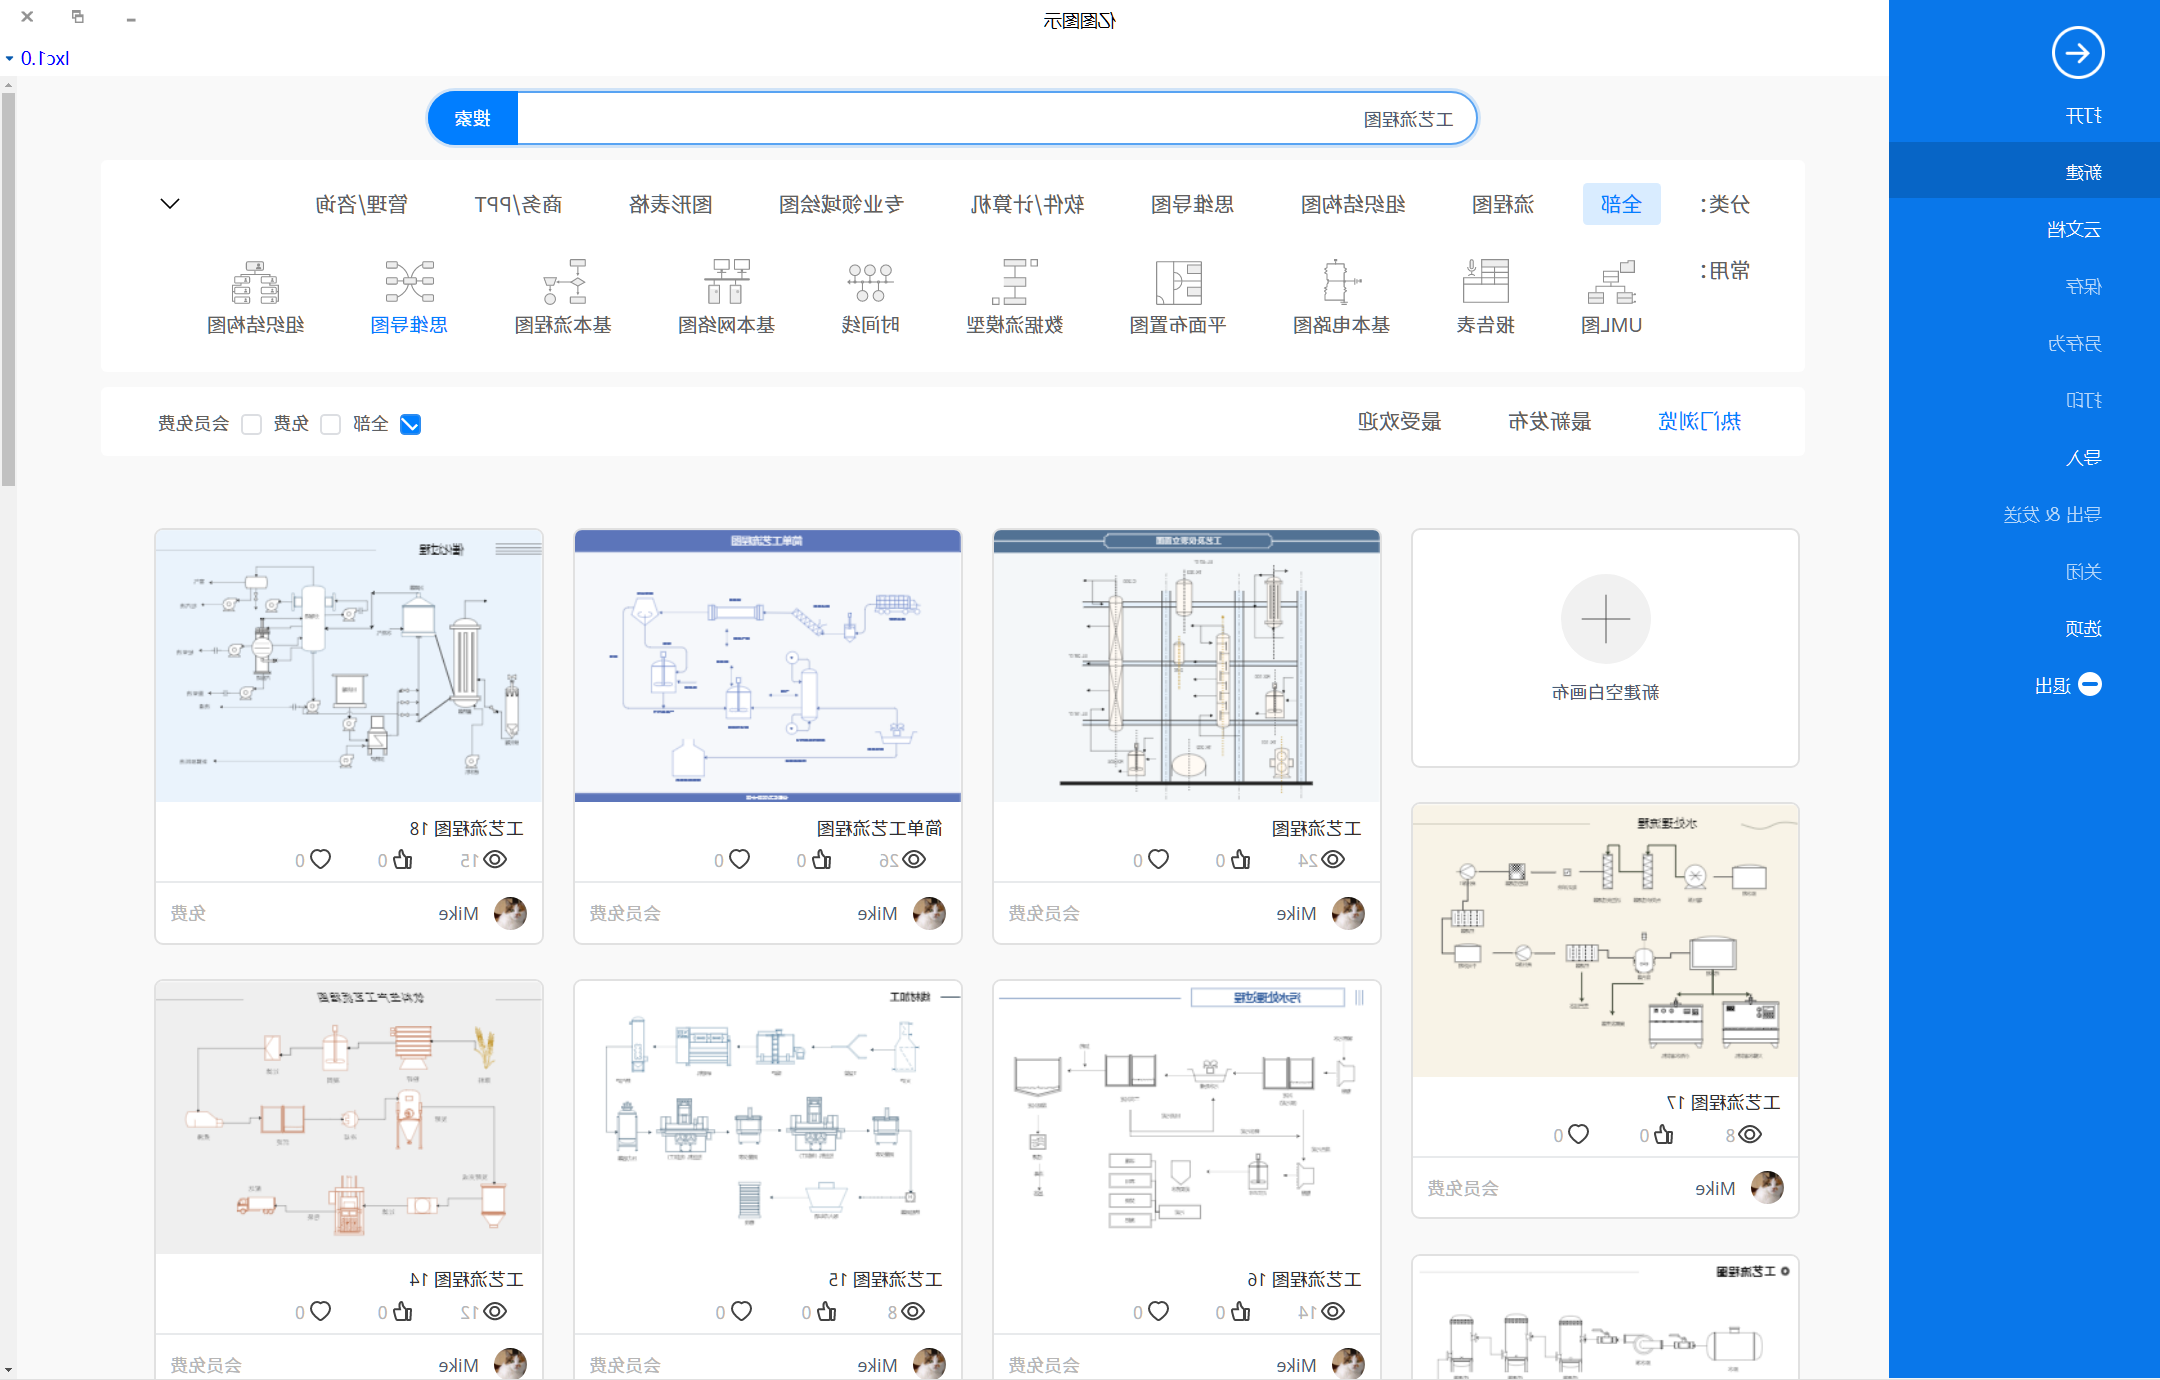Click the plus icon for 新建空白画布
Screen dimensions: 2160x1380
[x=1605, y=619]
